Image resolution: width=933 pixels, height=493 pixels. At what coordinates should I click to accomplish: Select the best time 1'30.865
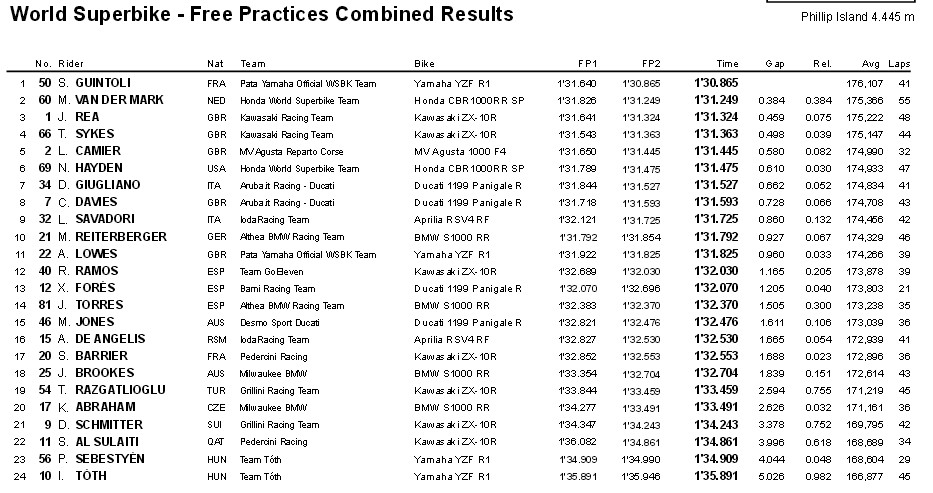coord(716,83)
